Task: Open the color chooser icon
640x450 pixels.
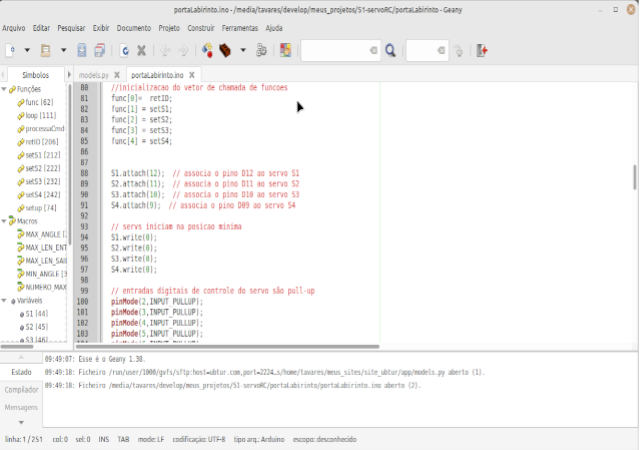Action: (x=286, y=49)
